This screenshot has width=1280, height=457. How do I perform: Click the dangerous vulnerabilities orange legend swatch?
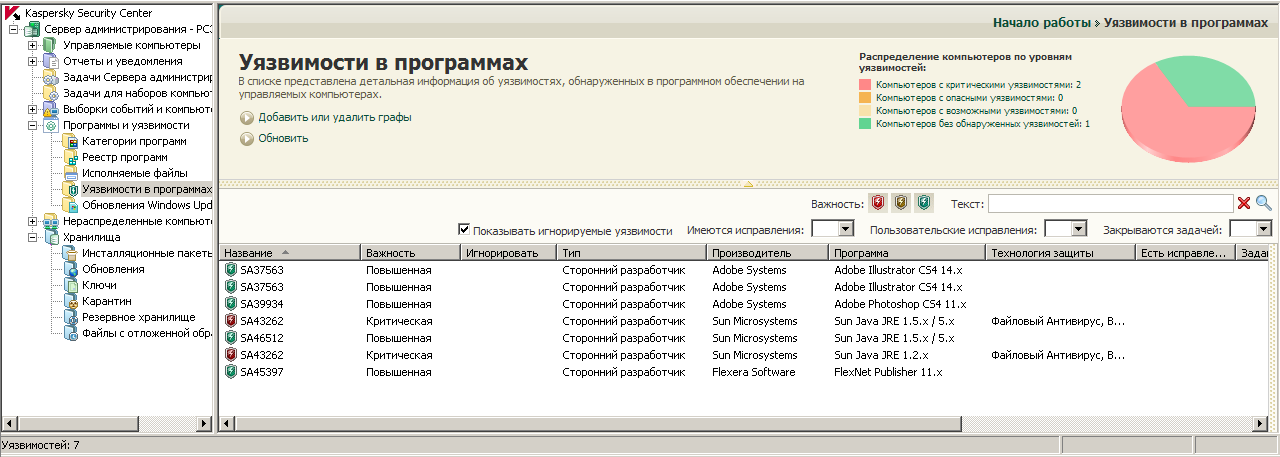tap(865, 98)
